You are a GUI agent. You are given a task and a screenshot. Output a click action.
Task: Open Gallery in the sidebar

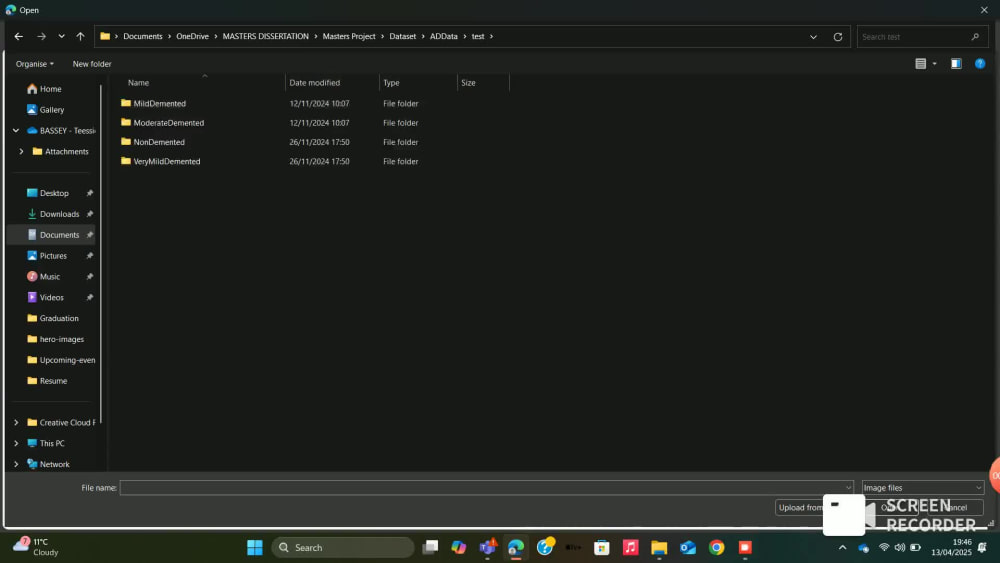[x=52, y=110]
